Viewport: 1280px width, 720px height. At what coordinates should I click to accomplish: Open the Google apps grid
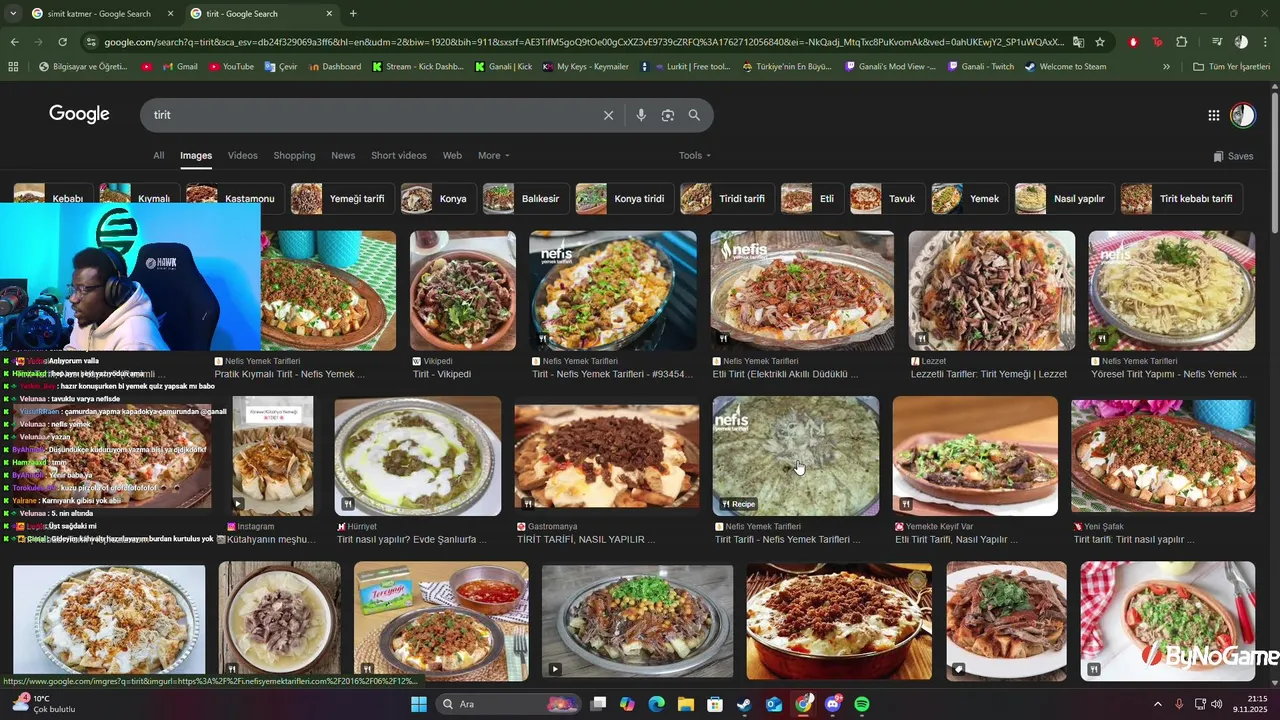[x=1213, y=115]
